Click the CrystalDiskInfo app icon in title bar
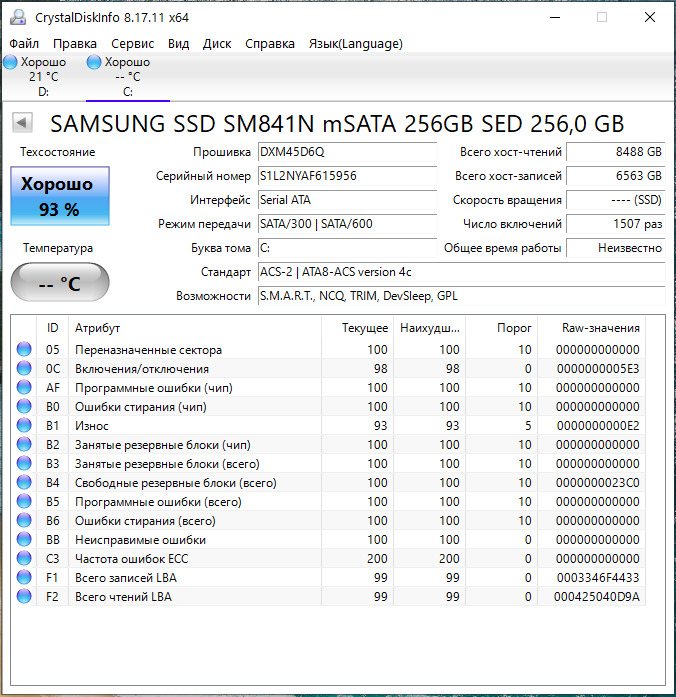Screen dimensions: 676x697 [17, 17]
